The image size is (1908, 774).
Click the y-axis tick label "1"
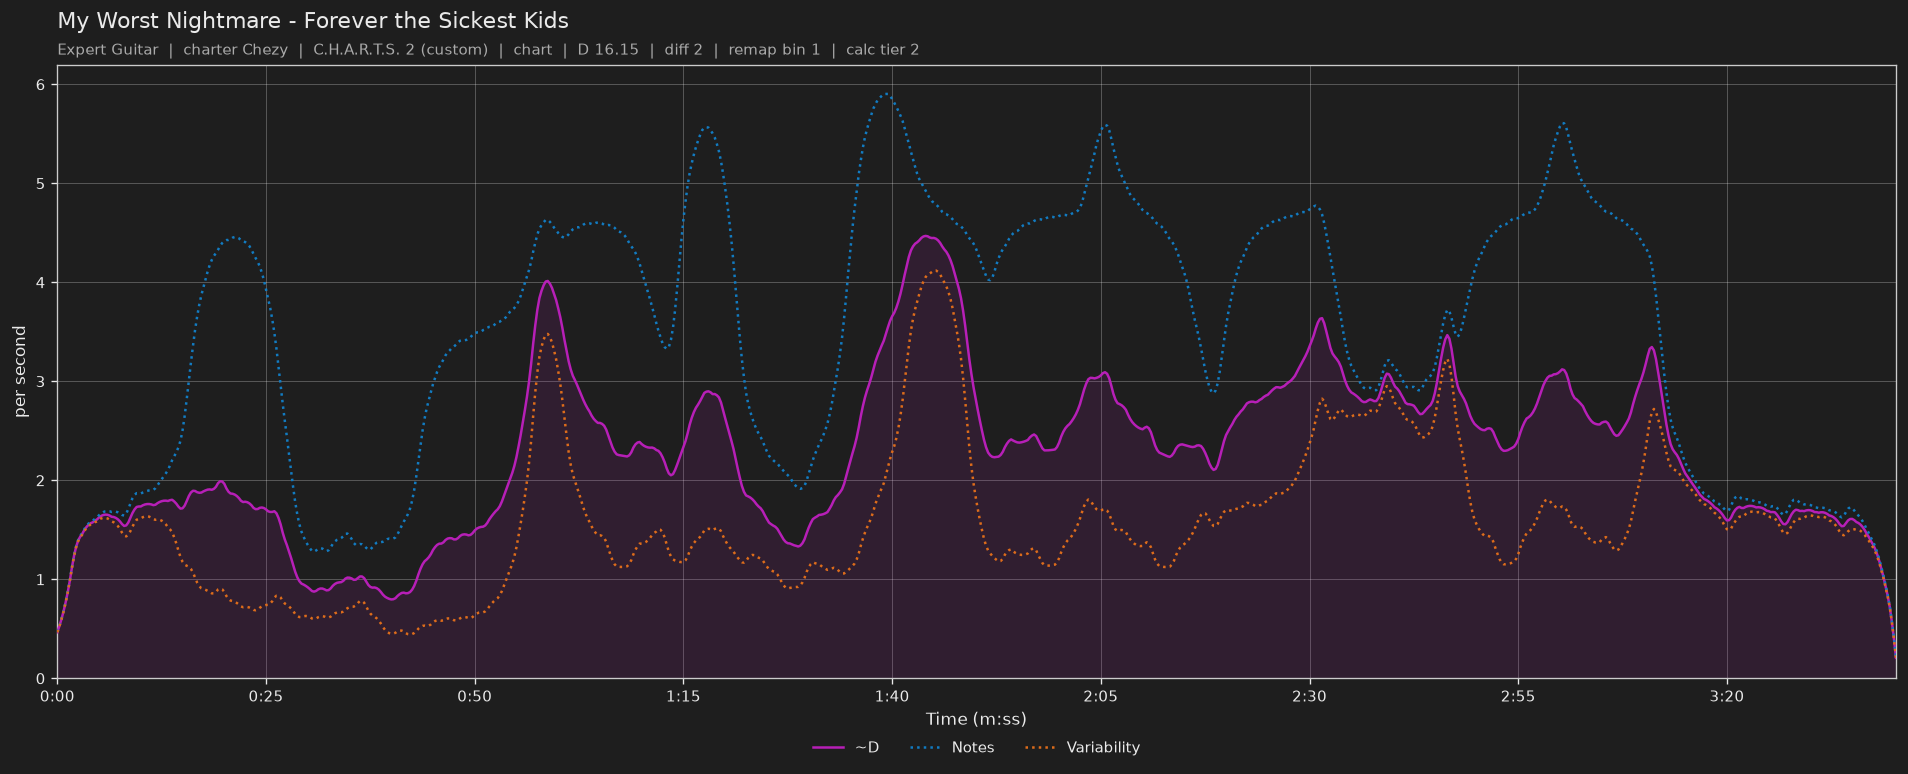click(x=41, y=580)
